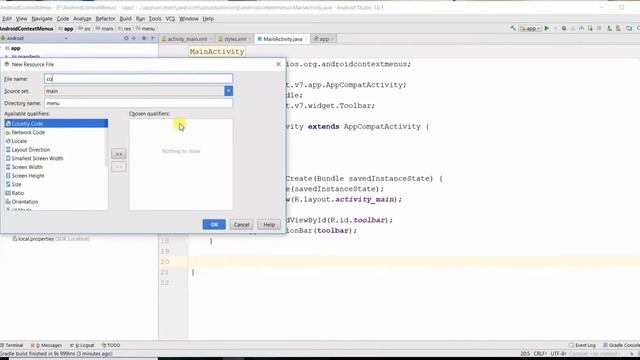Click Cancel in New Resource File dialog
Screen dimensions: 640x360
(241, 224)
